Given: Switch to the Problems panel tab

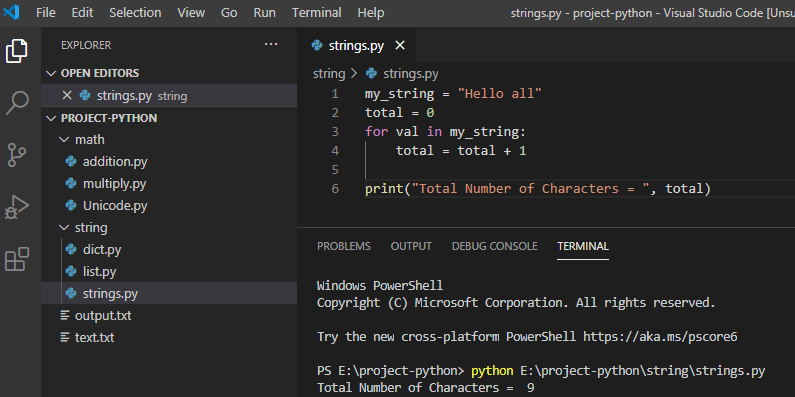Looking at the screenshot, I should point(344,246).
